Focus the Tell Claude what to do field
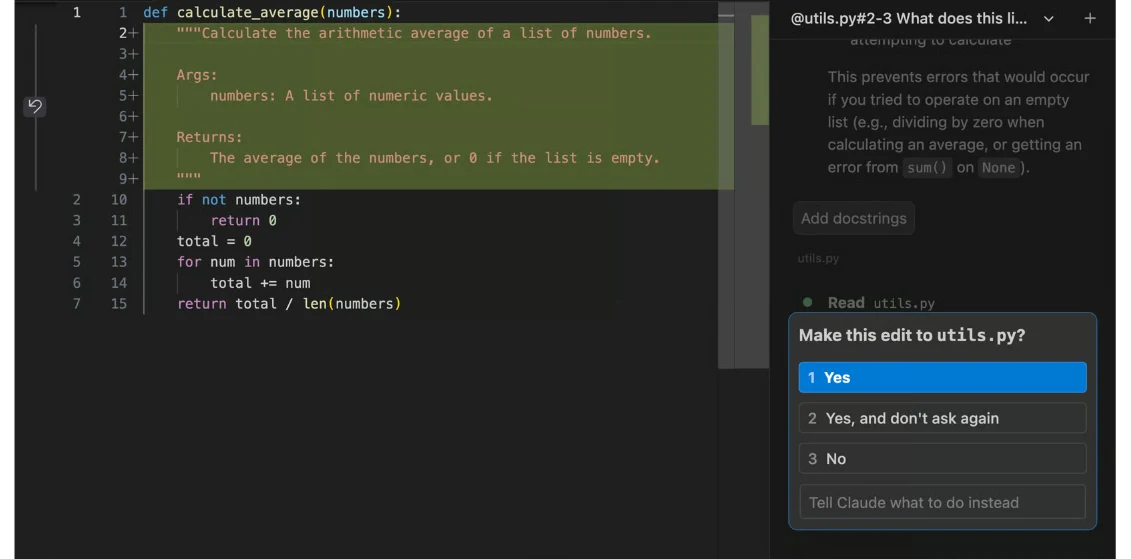The image size is (1131, 559). (942, 502)
